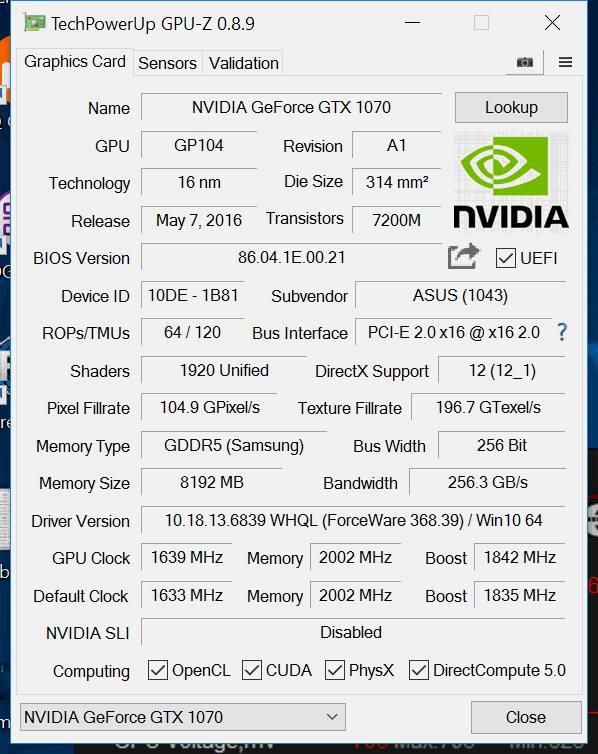
Task: Expand the GPU selection dropdown arrow
Action: (x=332, y=717)
